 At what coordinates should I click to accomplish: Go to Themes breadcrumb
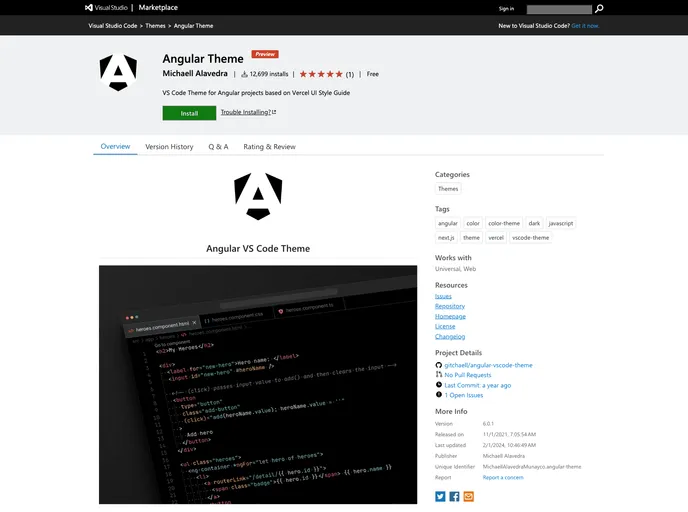coord(155,26)
